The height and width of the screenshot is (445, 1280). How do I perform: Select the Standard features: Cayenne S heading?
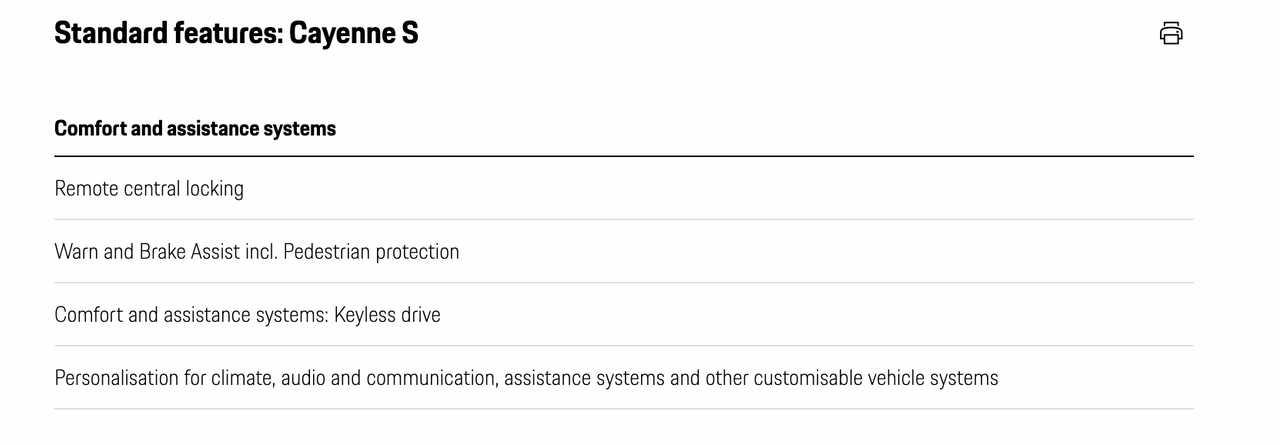pos(236,33)
